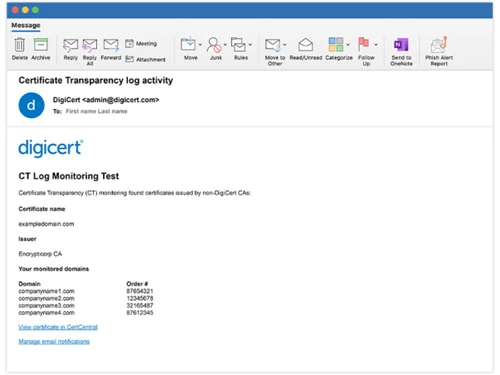Select order number 12345678
The image size is (500, 375).
(x=140, y=298)
